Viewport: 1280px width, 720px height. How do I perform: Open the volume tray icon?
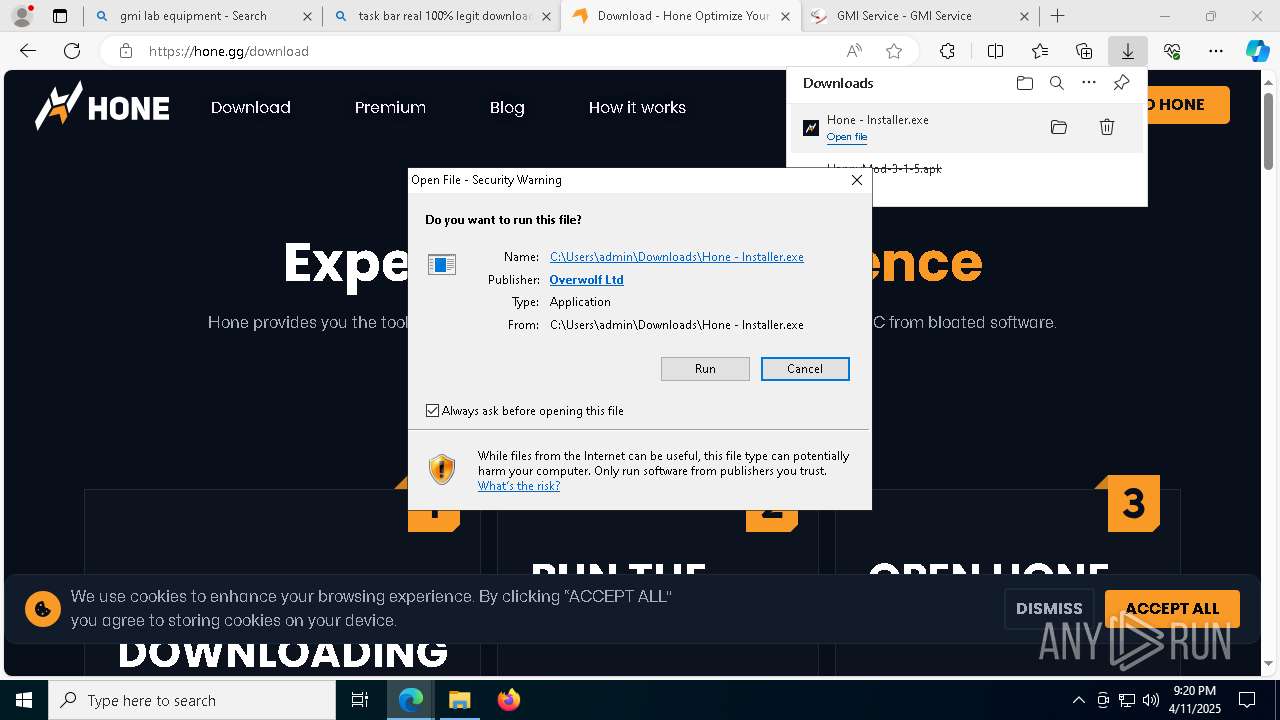click(x=1151, y=700)
